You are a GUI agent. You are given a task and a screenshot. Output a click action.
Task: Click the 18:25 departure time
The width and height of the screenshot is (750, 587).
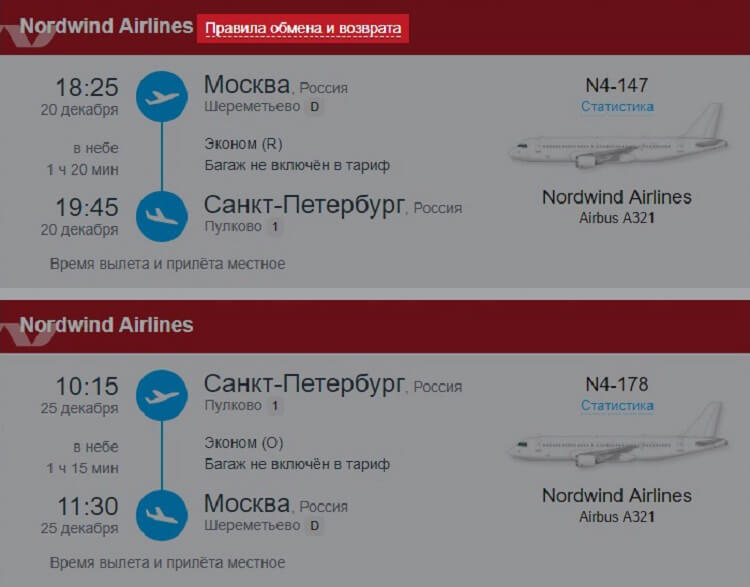point(87,87)
